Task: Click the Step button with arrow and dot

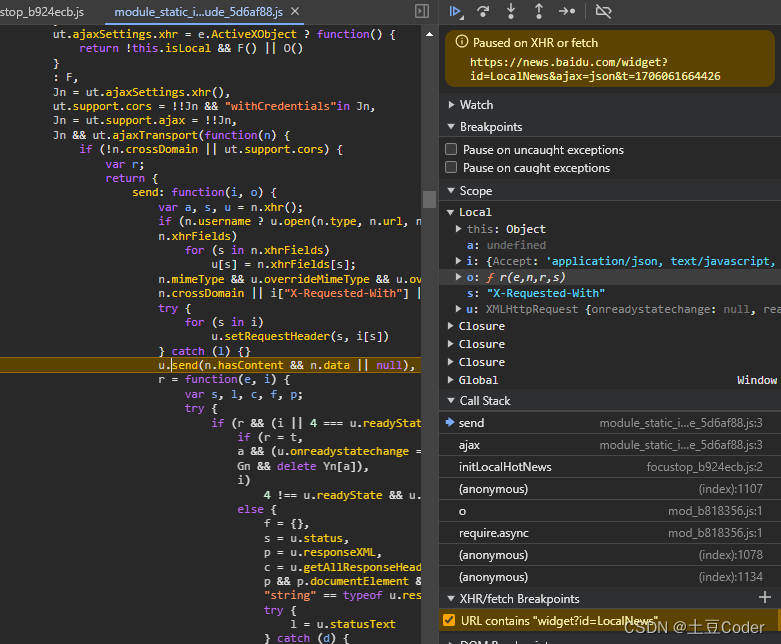Action: pos(567,11)
